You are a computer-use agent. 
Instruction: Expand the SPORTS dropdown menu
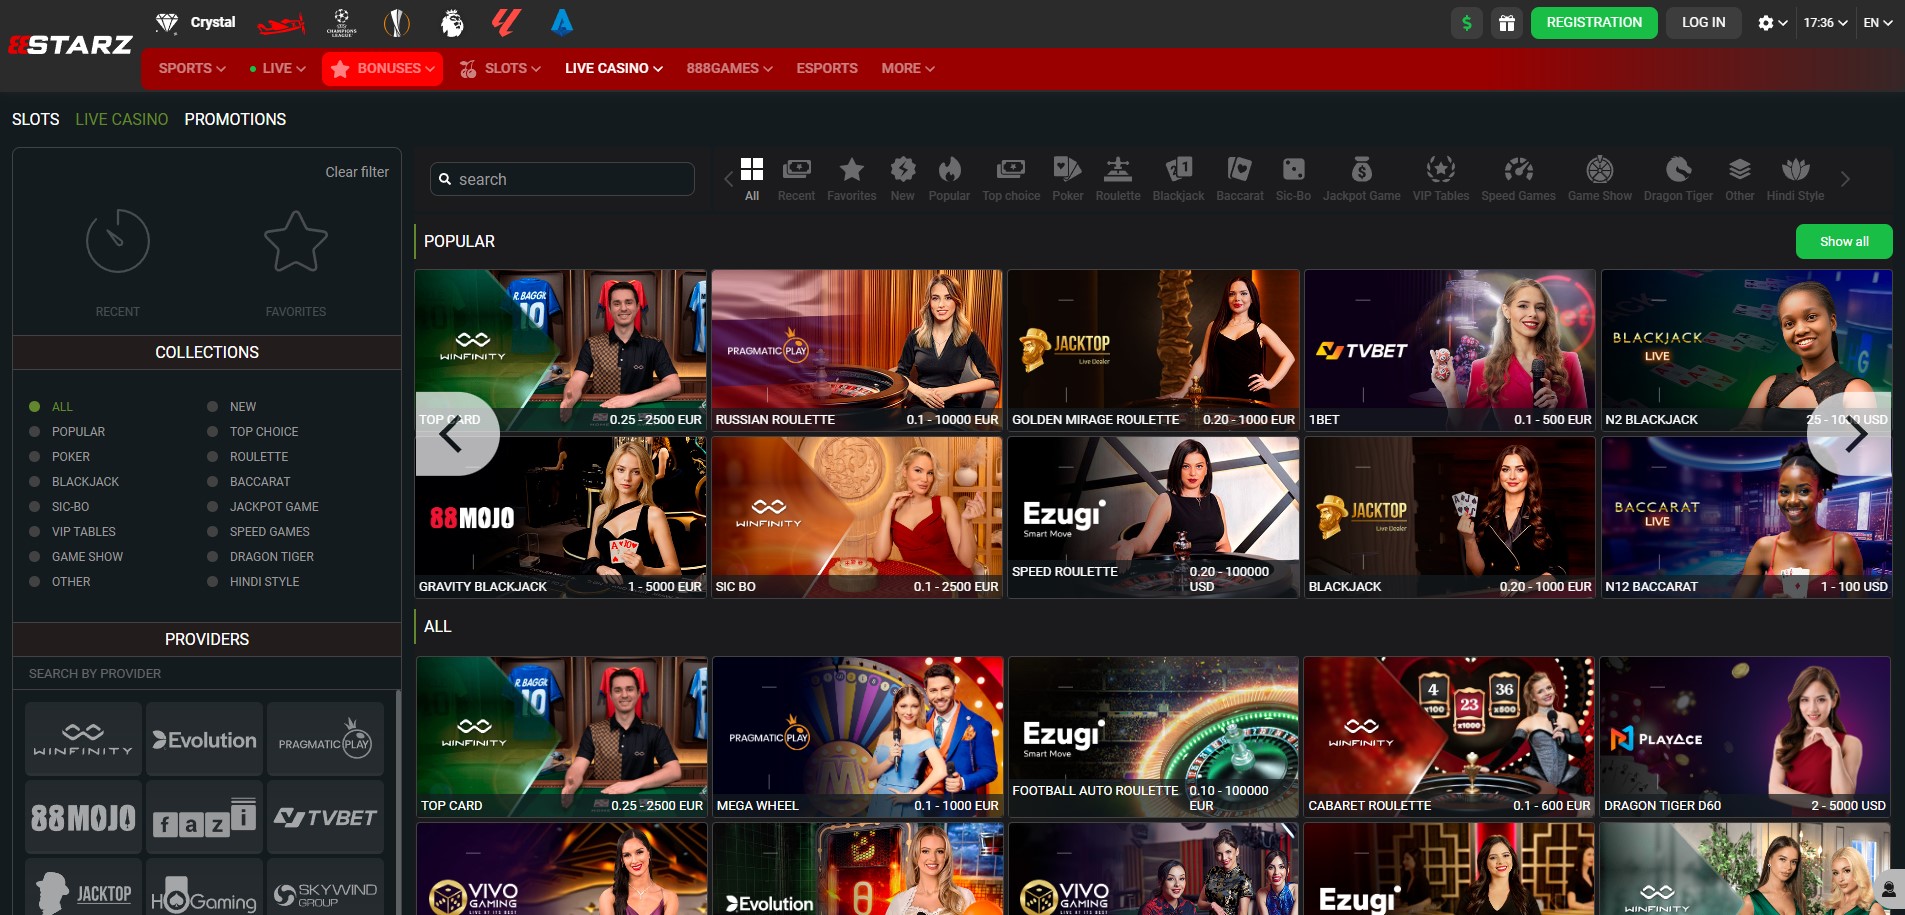[x=192, y=68]
